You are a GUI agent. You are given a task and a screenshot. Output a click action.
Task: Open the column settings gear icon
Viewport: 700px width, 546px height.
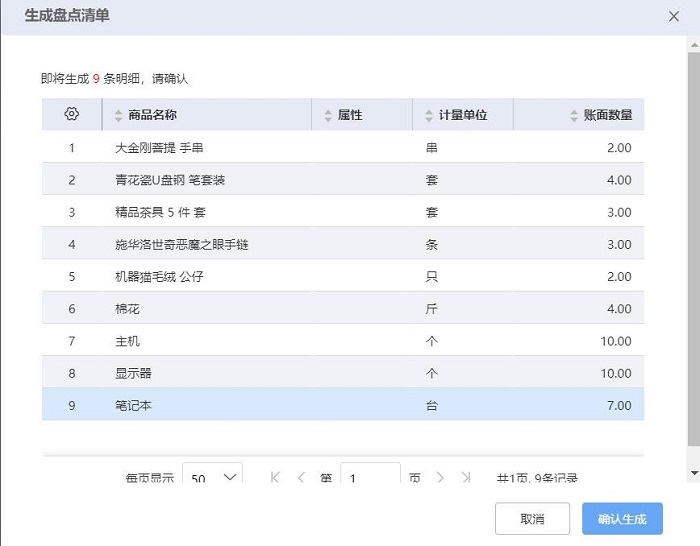tap(71, 114)
